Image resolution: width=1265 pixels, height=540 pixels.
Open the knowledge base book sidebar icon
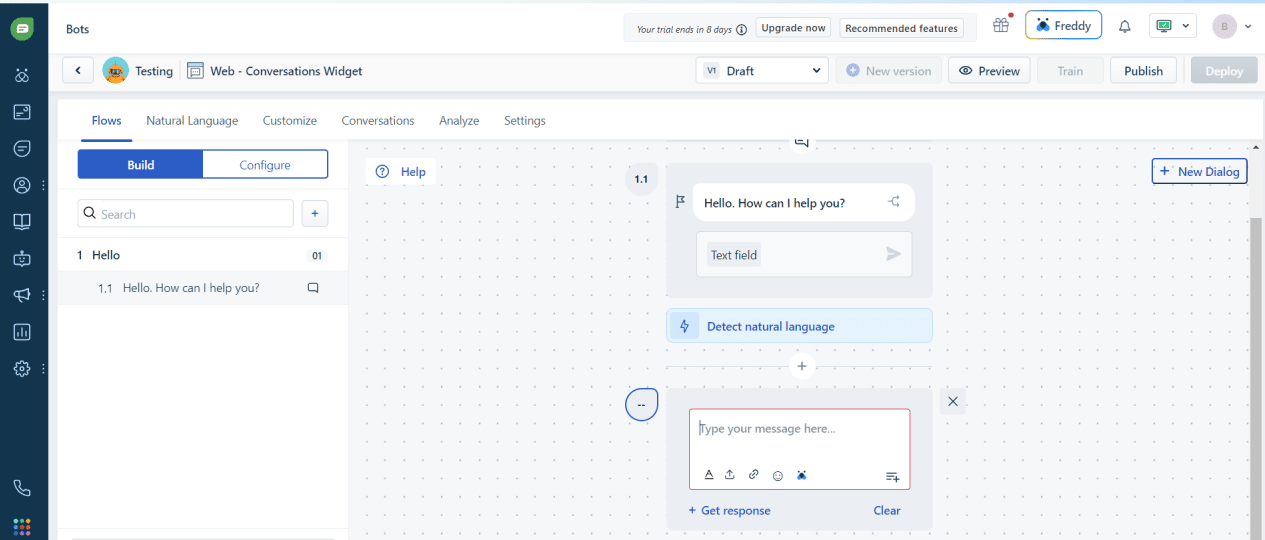(x=22, y=222)
